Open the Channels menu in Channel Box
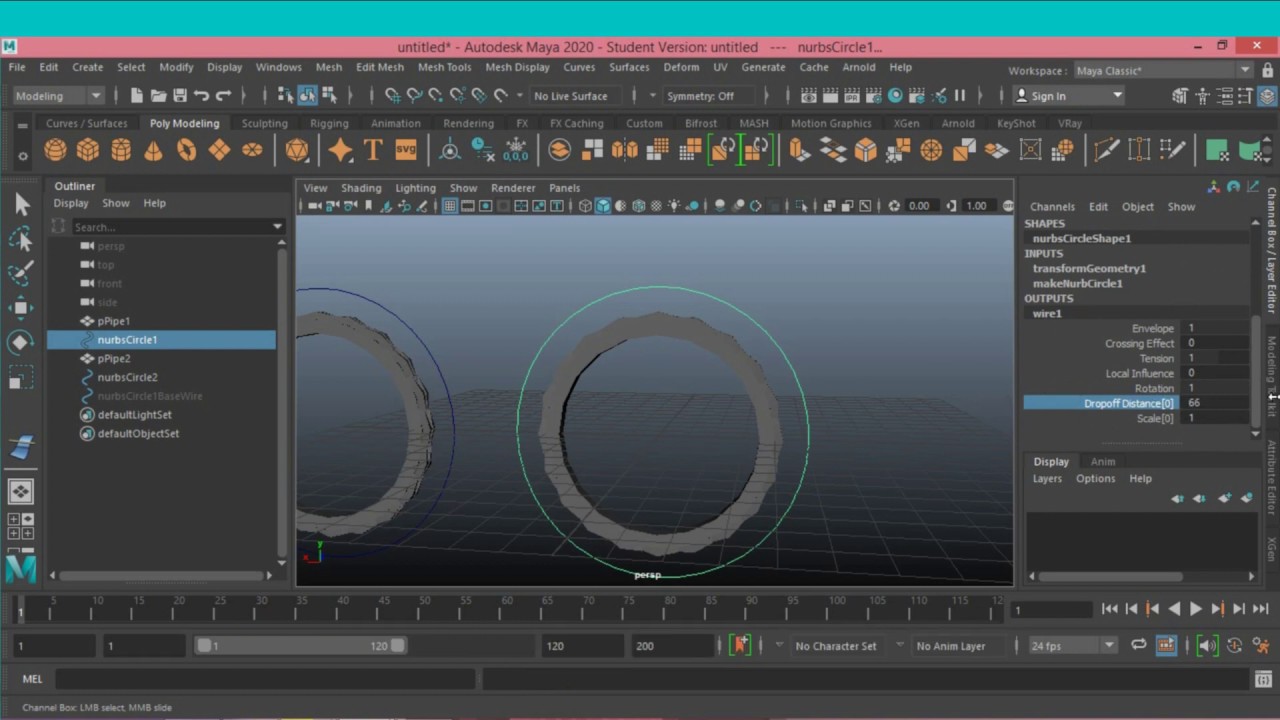This screenshot has width=1280, height=720. 1052,207
